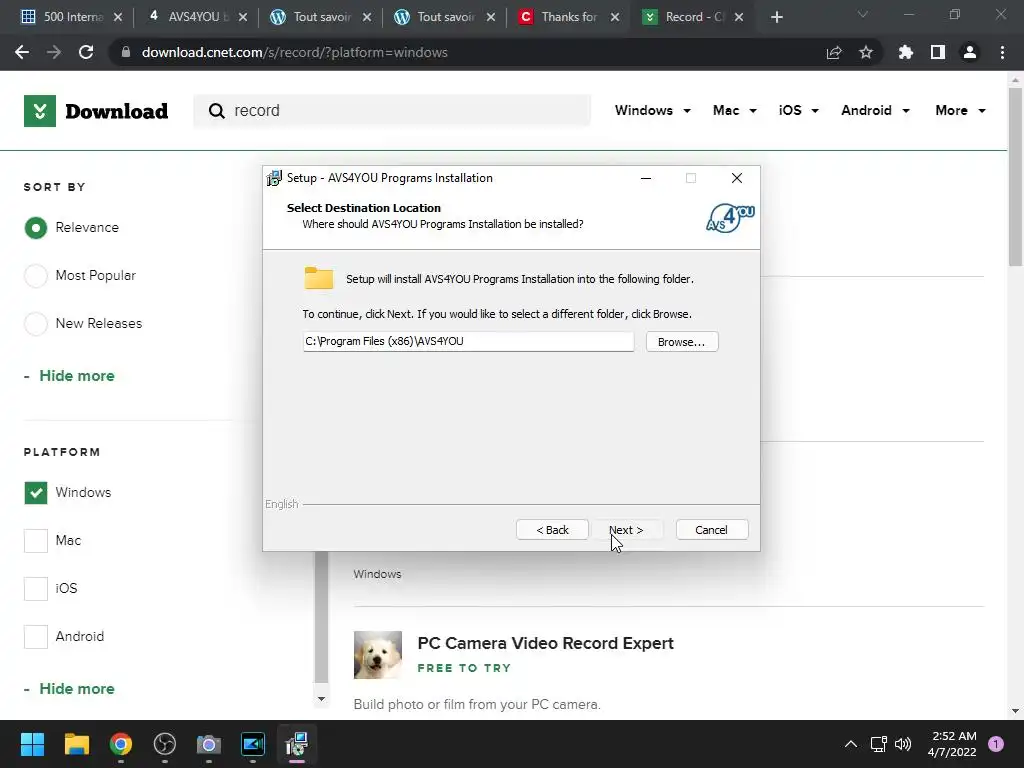
Task: Open the clock and date in taskbar
Action: (952, 744)
